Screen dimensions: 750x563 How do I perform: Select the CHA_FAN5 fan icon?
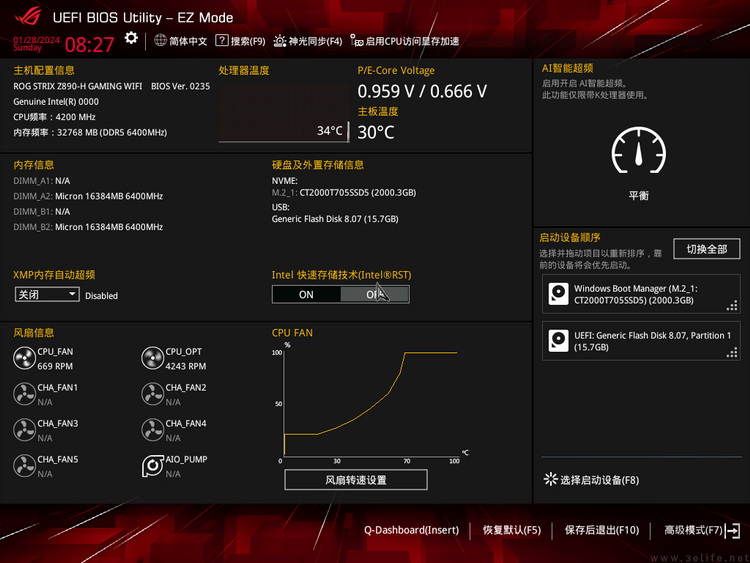pos(24,466)
